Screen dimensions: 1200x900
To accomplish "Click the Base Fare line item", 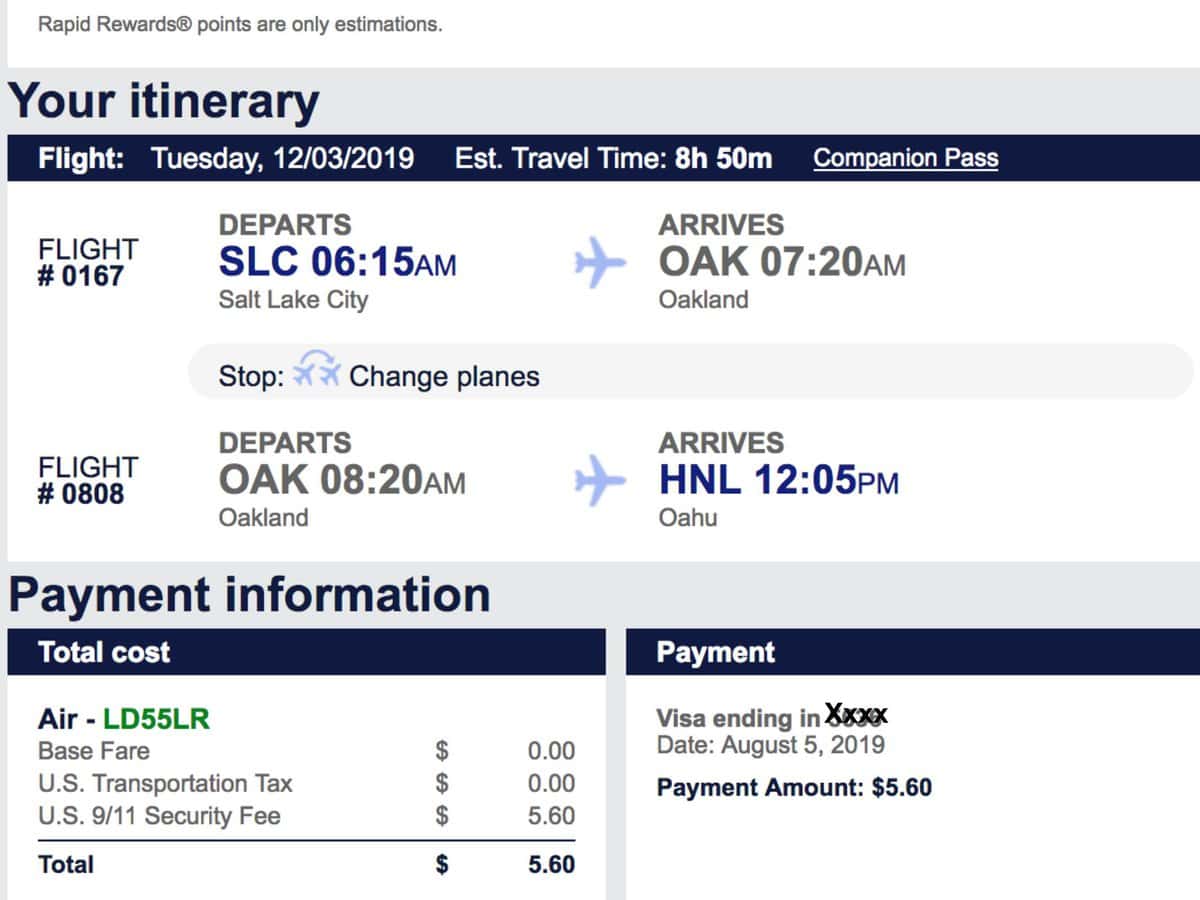I will (306, 751).
